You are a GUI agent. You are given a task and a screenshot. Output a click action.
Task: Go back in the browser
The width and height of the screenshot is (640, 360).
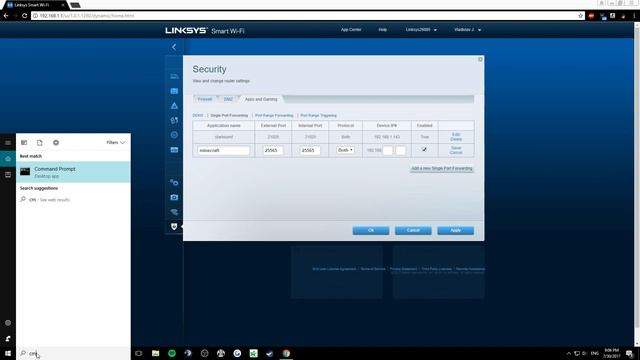[6, 16]
